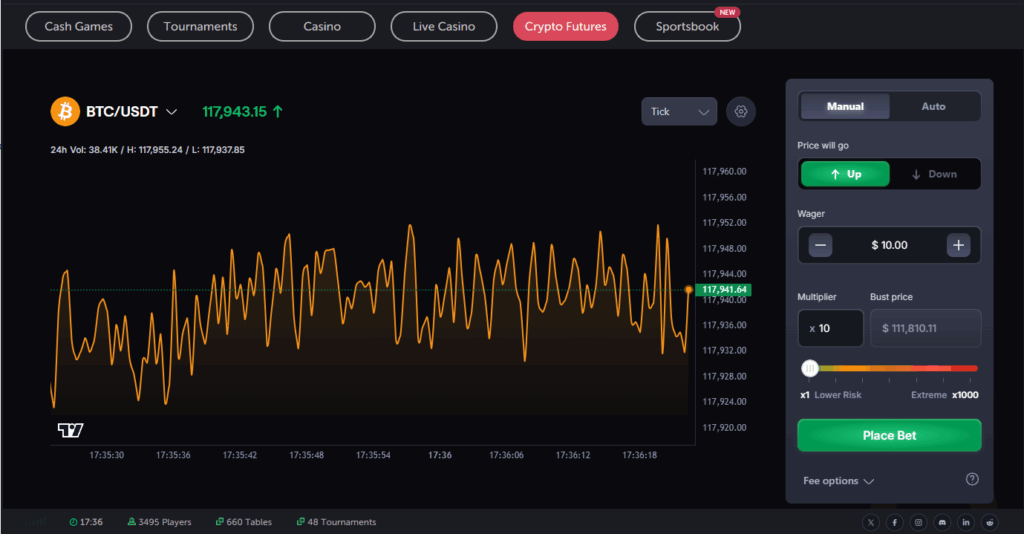Click the multiplier risk slider handle
The height and width of the screenshot is (534, 1024).
pyautogui.click(x=810, y=368)
